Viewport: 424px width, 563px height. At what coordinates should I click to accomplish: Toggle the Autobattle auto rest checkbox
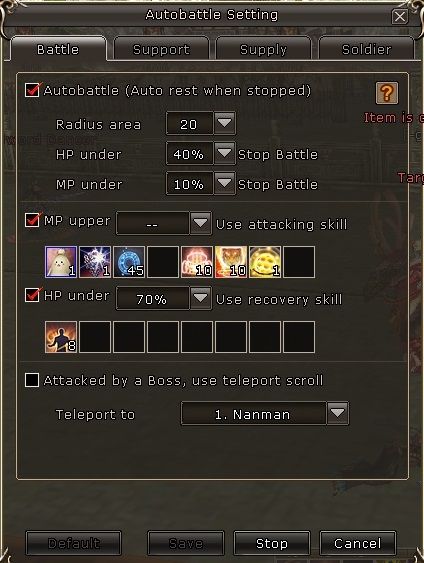(32, 90)
